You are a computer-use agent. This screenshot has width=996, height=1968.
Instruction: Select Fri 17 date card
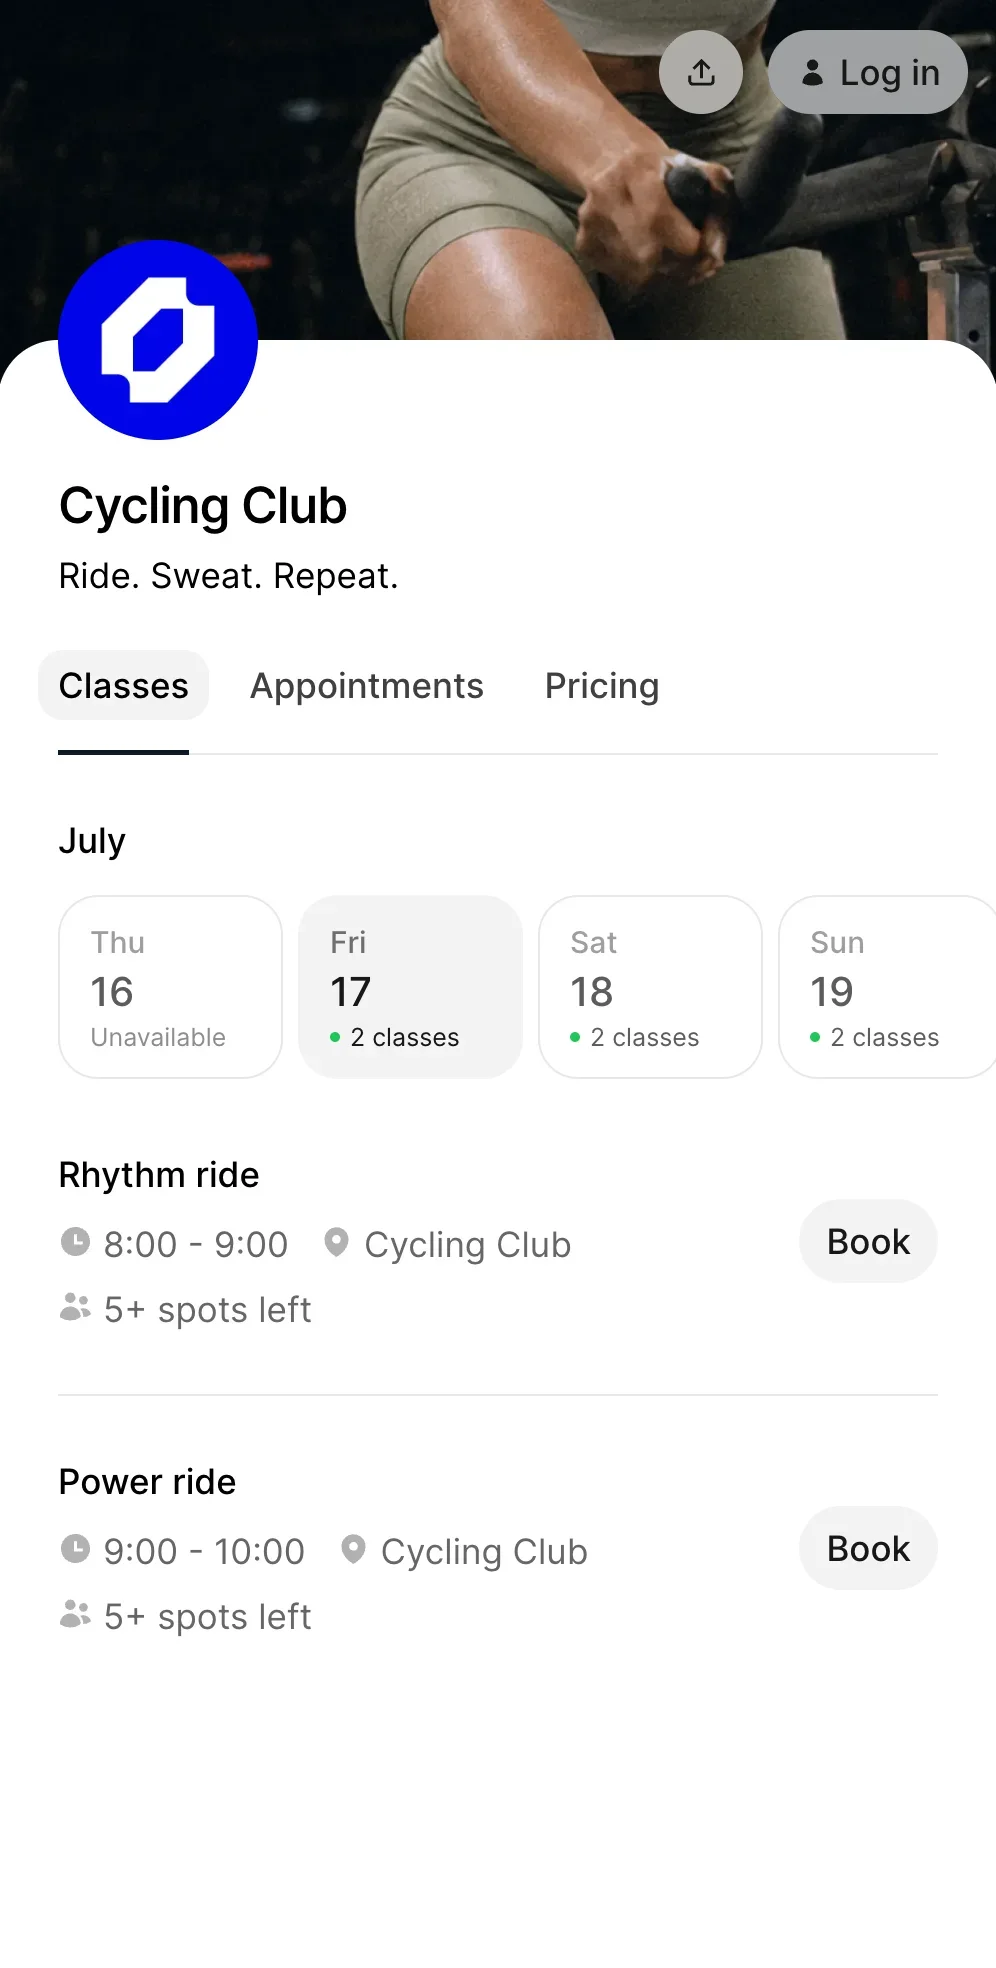(410, 987)
